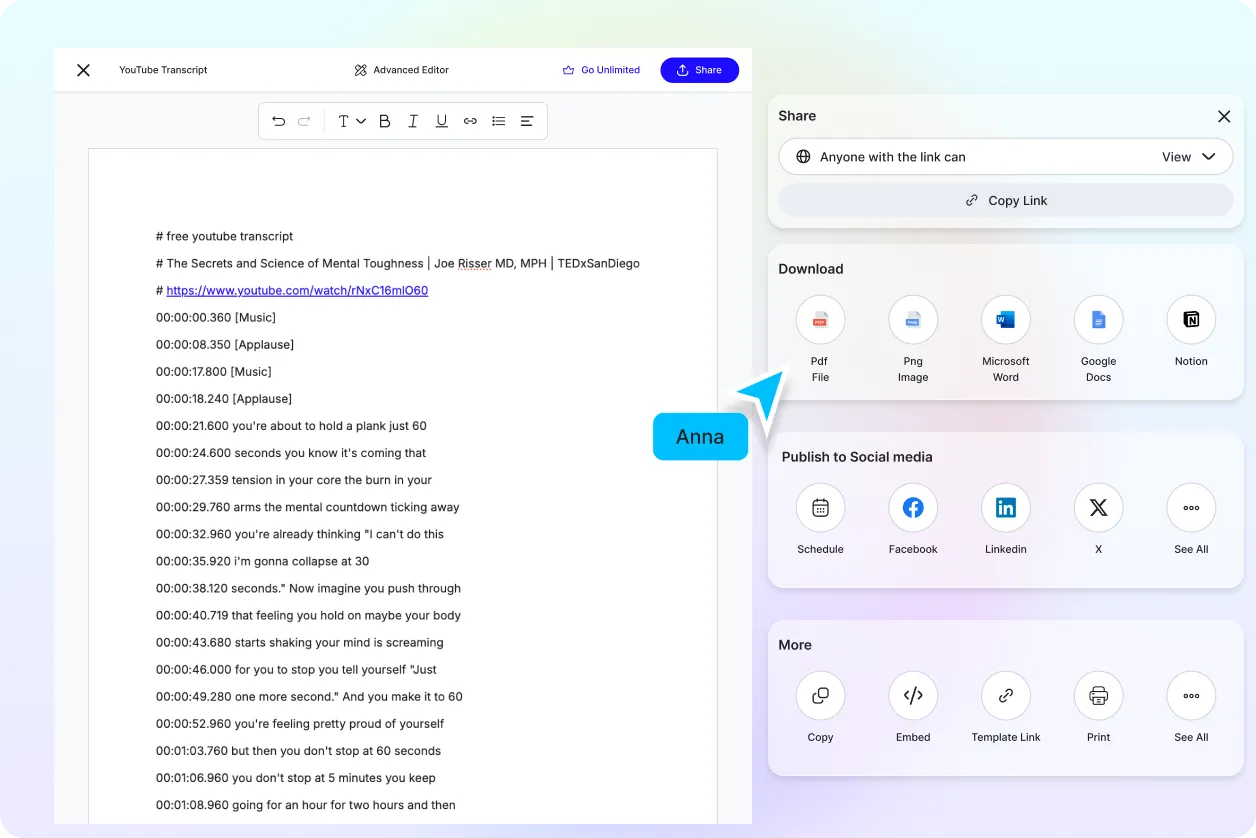Post the transcript to X
The height and width of the screenshot is (838, 1256).
point(1098,507)
